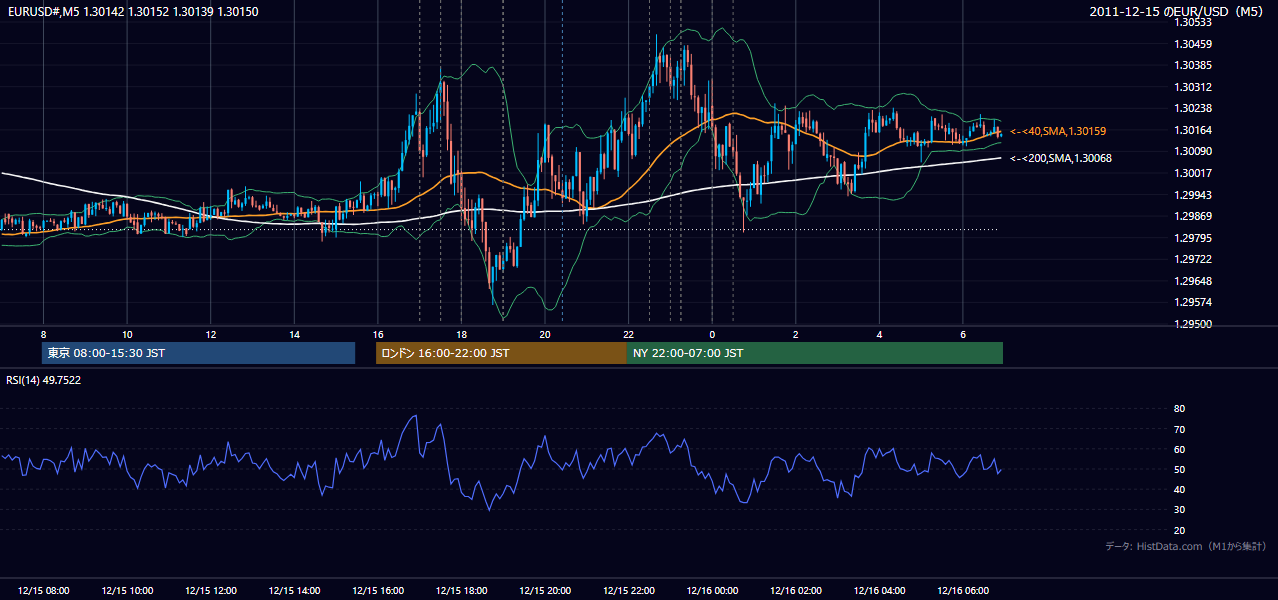Click price axis value 1.30385
The image size is (1278, 600).
coord(1193,65)
